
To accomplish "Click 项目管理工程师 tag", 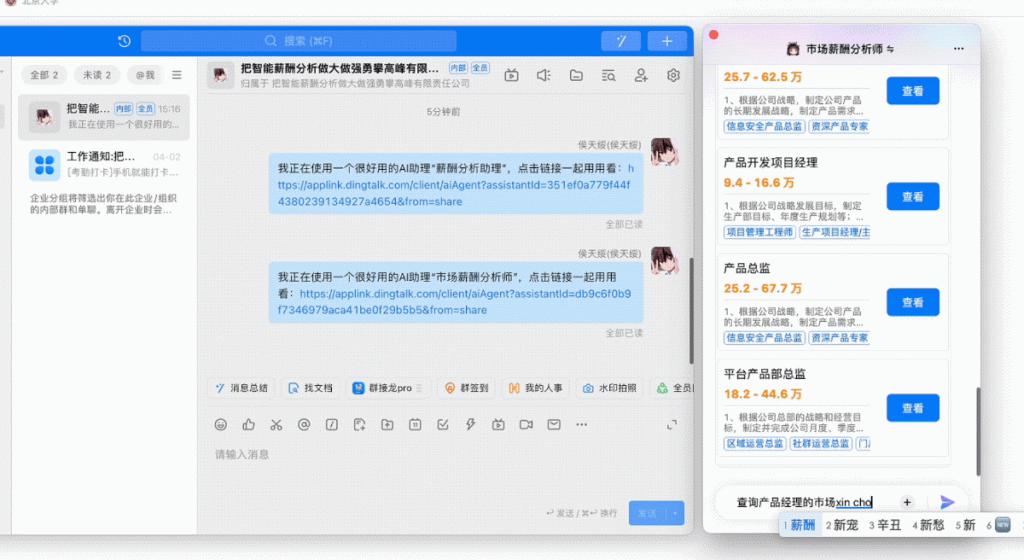I will tap(760, 232).
